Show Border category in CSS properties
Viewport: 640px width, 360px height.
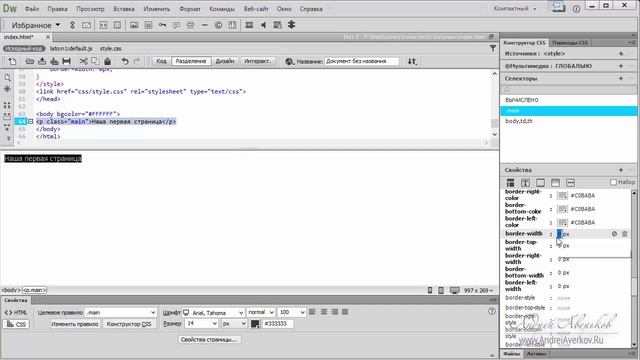point(540,182)
